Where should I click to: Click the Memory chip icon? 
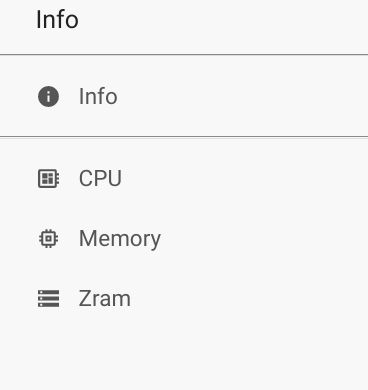coord(48,238)
